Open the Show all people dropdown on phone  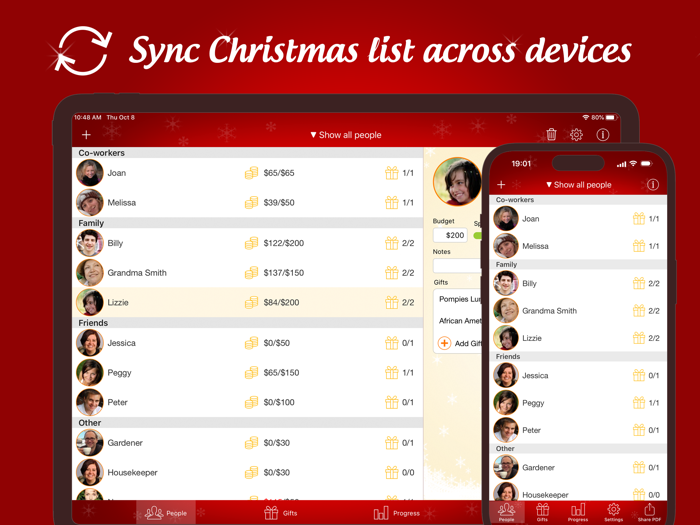(579, 185)
